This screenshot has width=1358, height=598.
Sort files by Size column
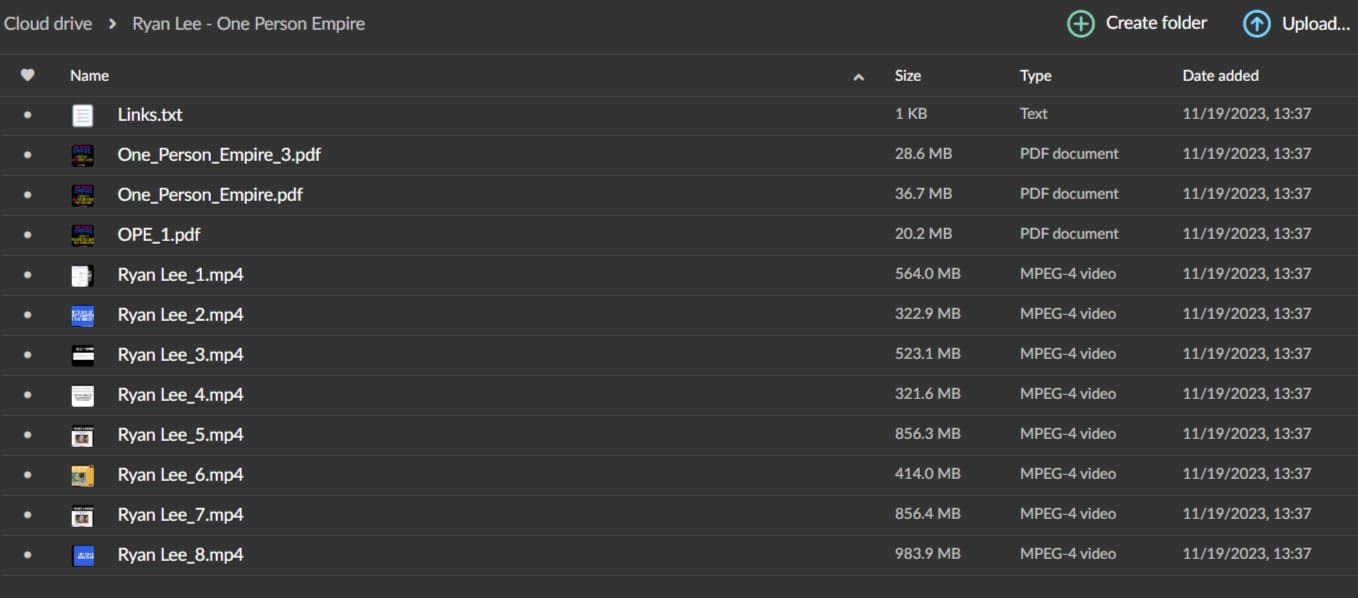[908, 75]
